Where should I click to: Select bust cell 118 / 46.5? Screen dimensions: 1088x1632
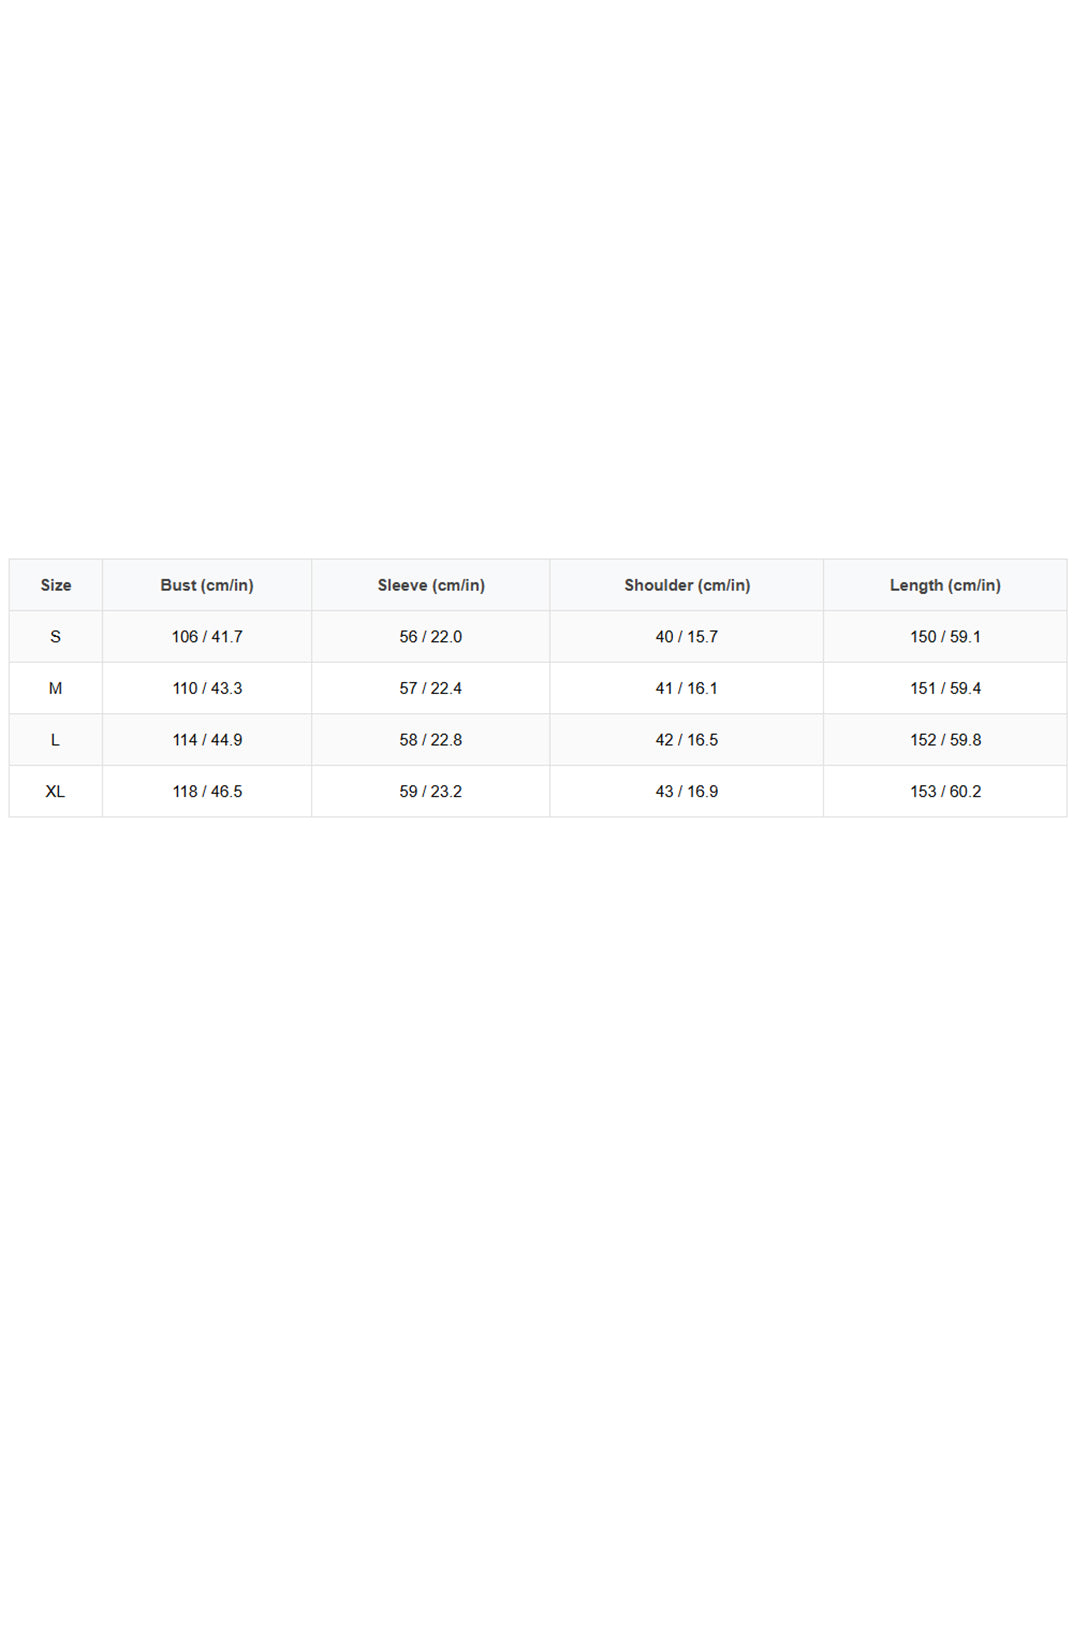click(x=207, y=791)
